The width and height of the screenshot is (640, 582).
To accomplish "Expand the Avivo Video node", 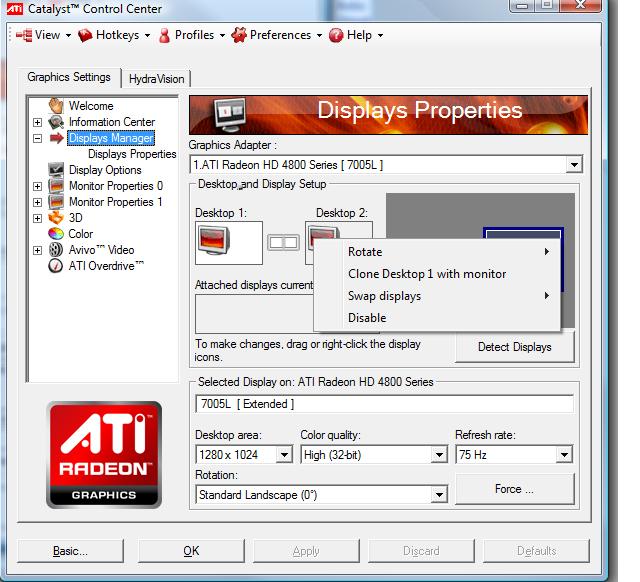I will [x=37, y=250].
